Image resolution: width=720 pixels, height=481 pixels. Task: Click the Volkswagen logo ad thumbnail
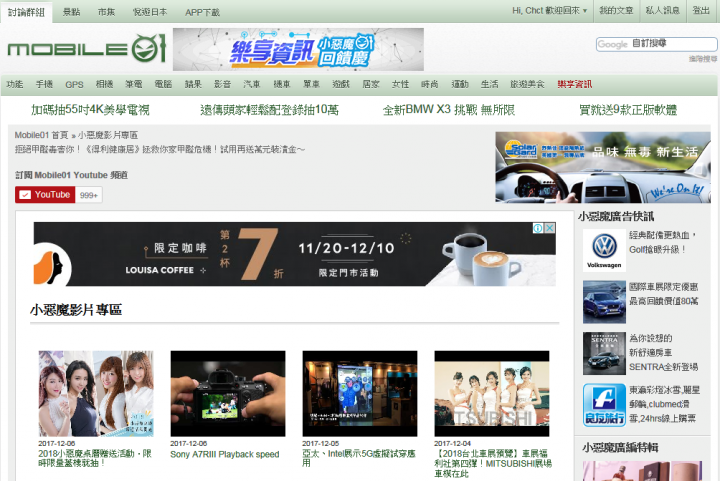(x=604, y=251)
